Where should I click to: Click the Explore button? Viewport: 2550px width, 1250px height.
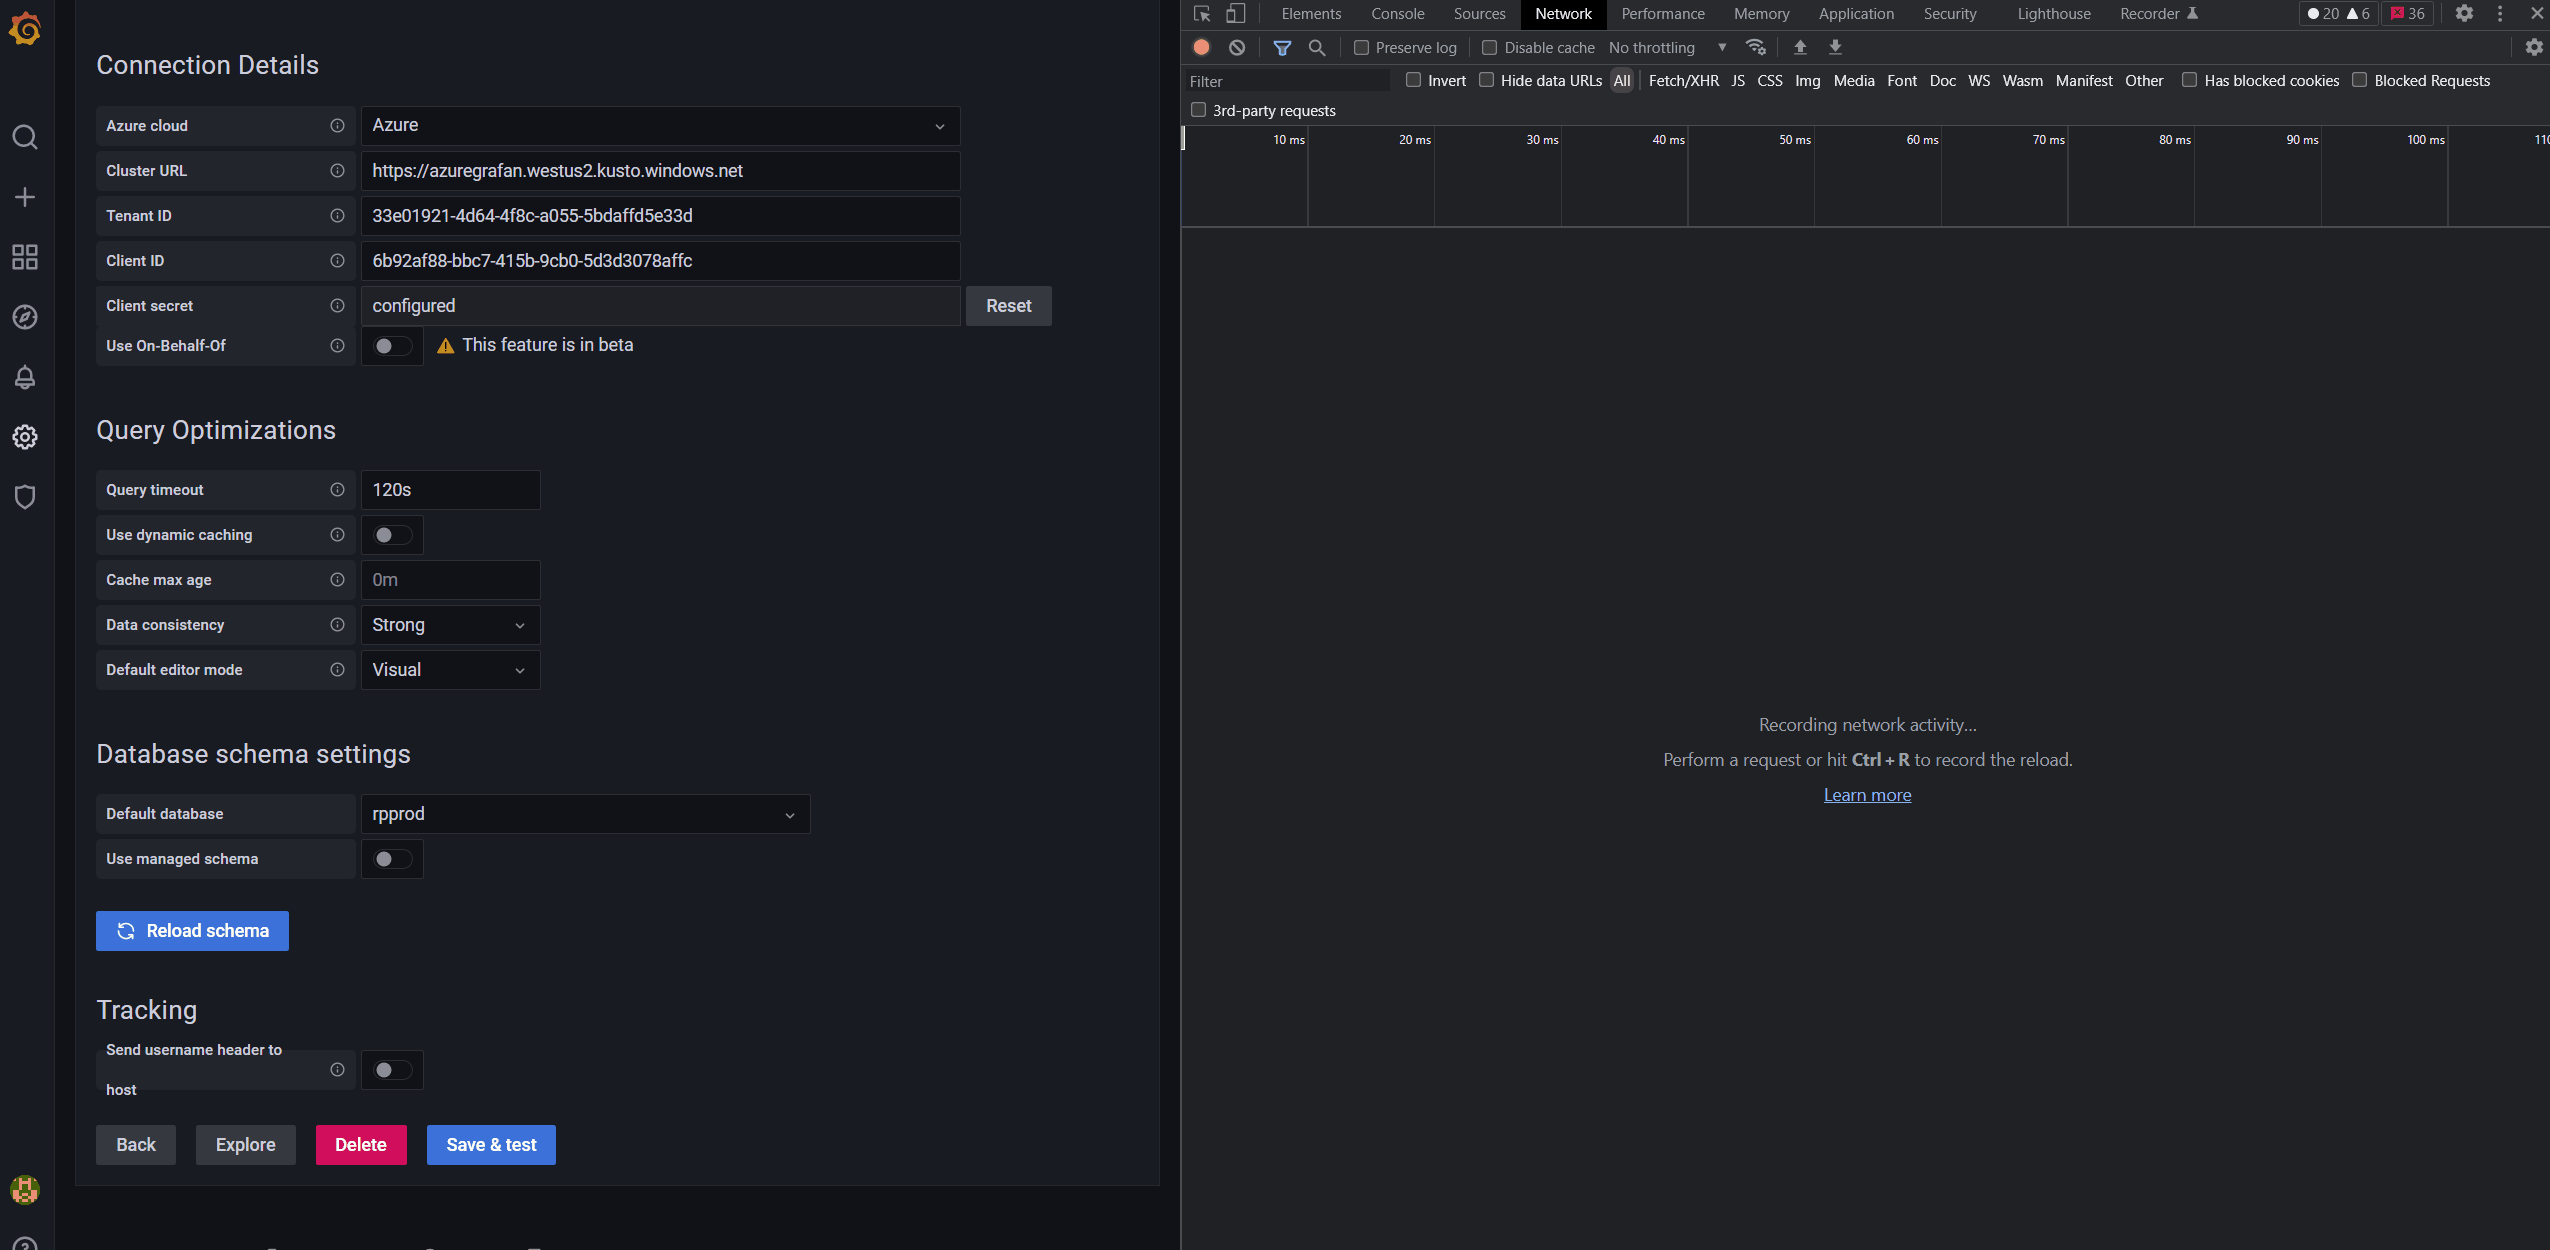[x=246, y=1145]
